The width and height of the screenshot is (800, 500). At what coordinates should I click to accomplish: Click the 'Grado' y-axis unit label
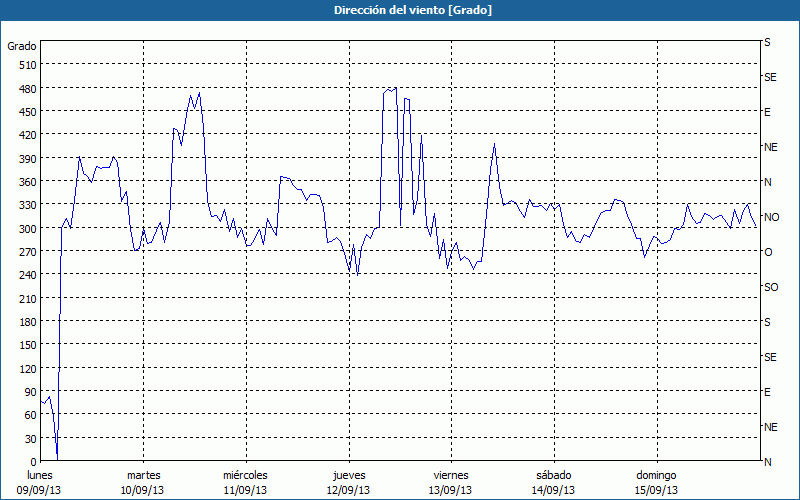point(22,46)
